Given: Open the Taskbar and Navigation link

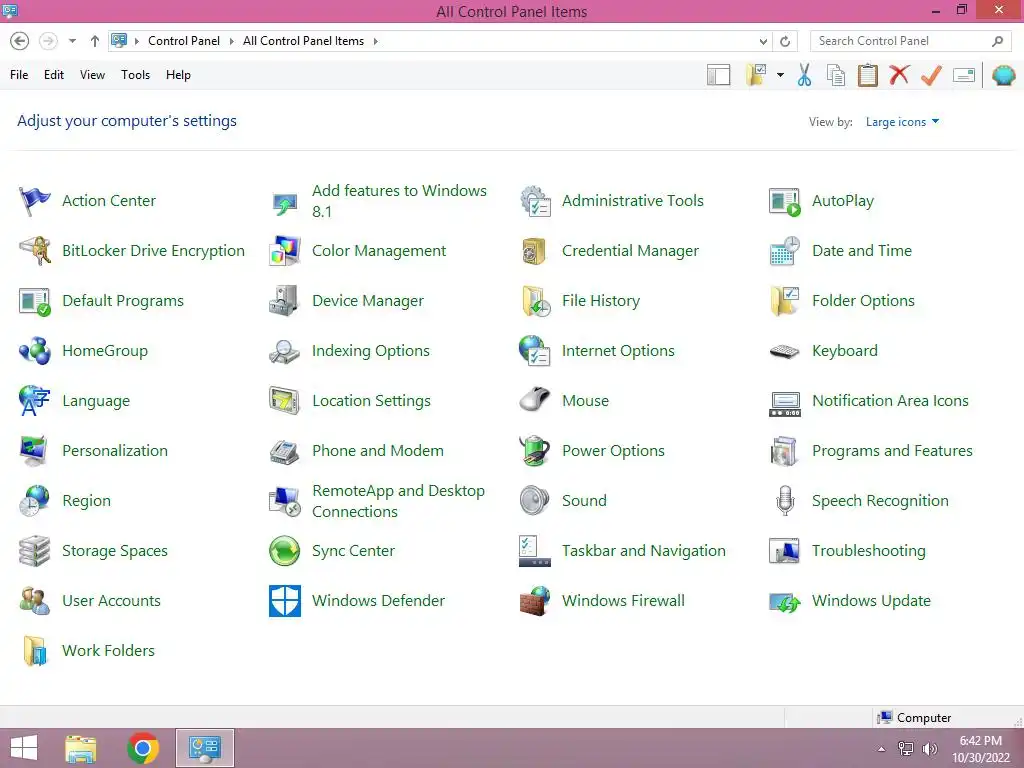Looking at the screenshot, I should (644, 551).
